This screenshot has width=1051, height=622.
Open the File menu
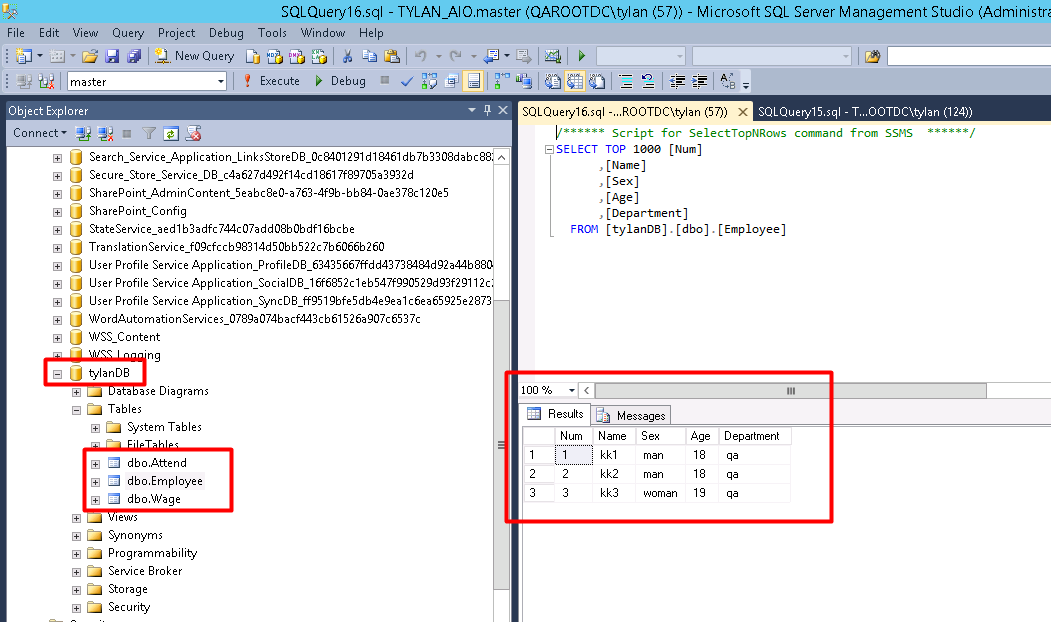pos(15,33)
